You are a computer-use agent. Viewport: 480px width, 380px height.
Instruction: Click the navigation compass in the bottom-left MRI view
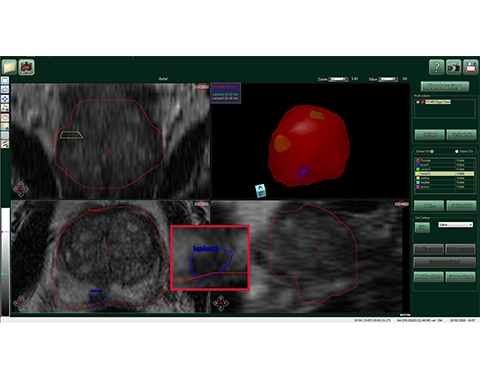21,303
